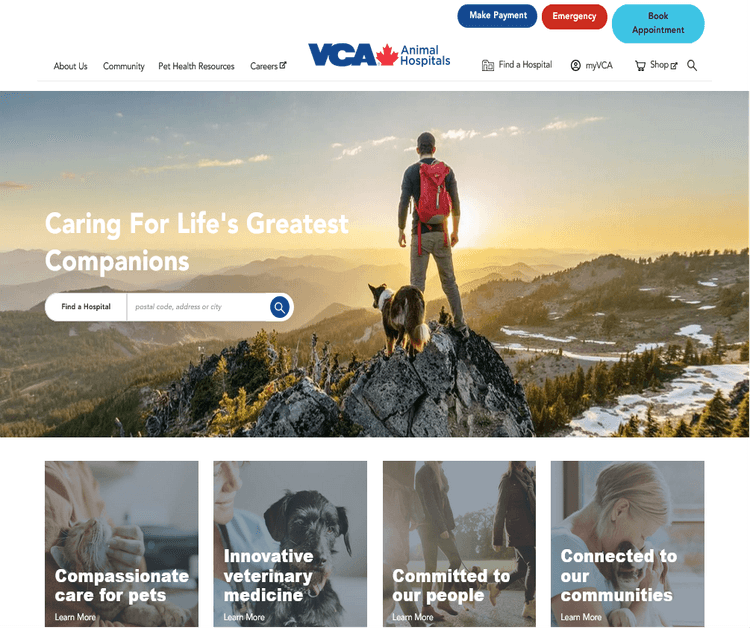Open Innovative veterinary medicine card
Viewport: 750px width, 628px height.
[290, 544]
